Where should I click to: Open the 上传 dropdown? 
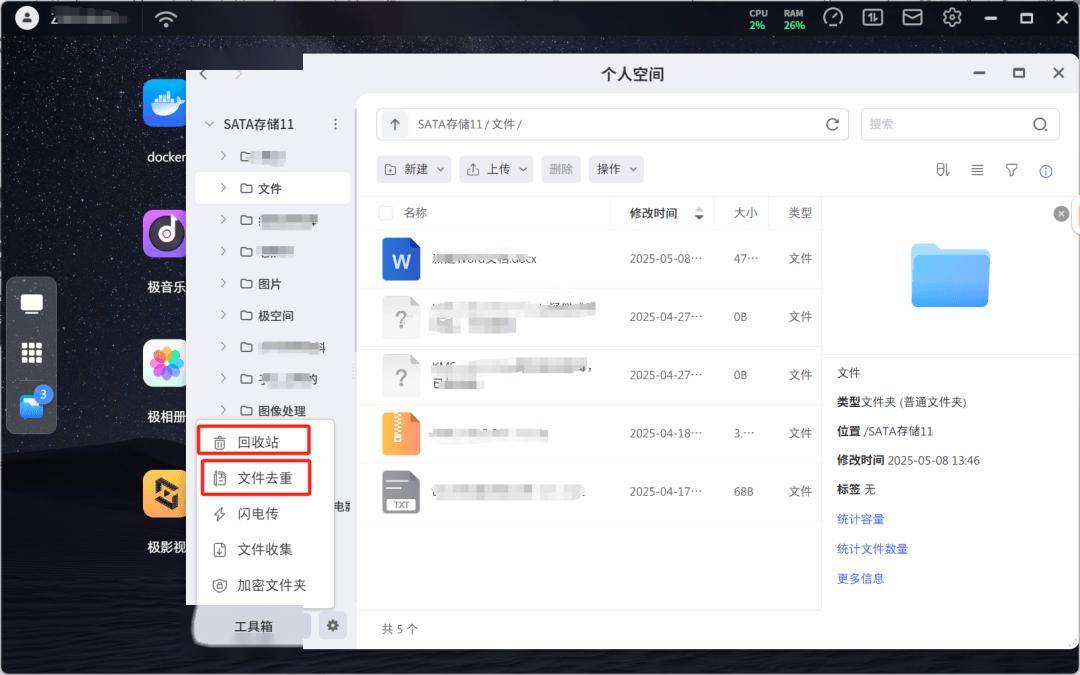click(x=496, y=169)
